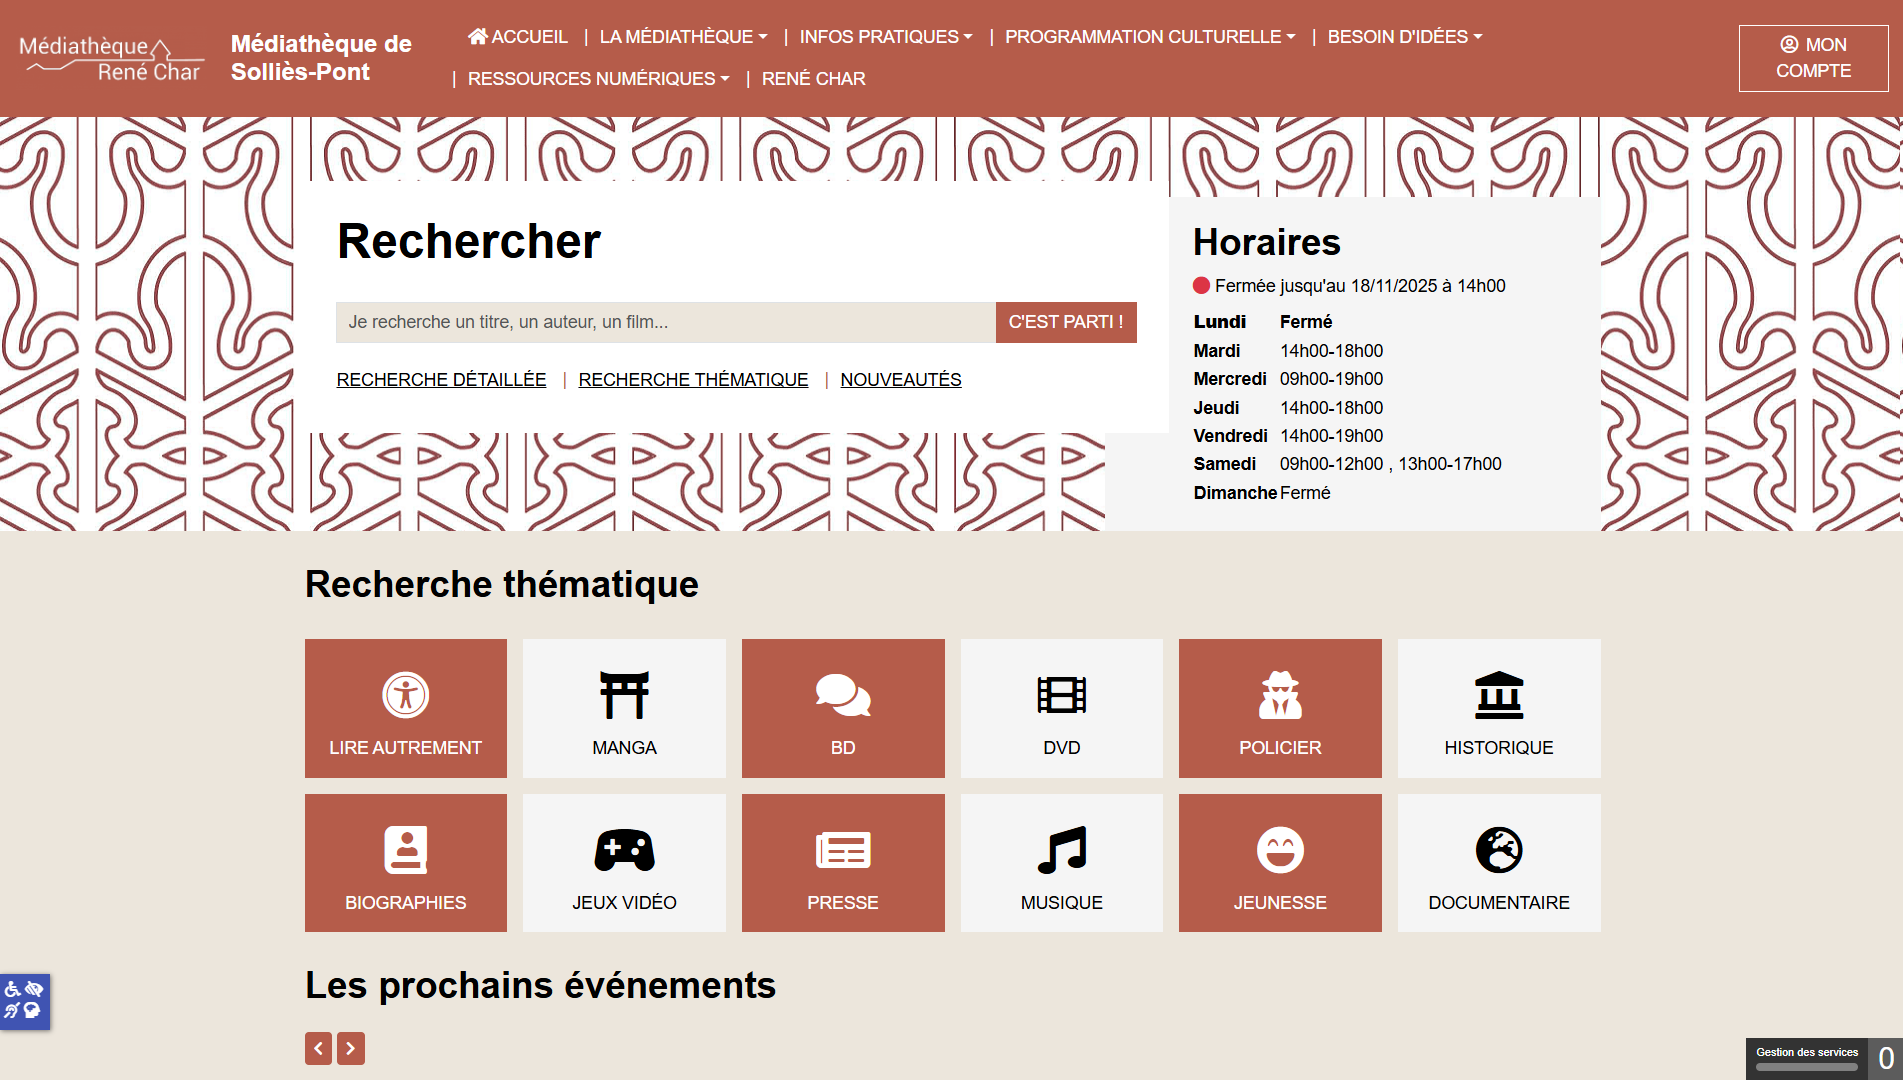
Task: Open the Mon Compte account button
Action: coord(1813,58)
